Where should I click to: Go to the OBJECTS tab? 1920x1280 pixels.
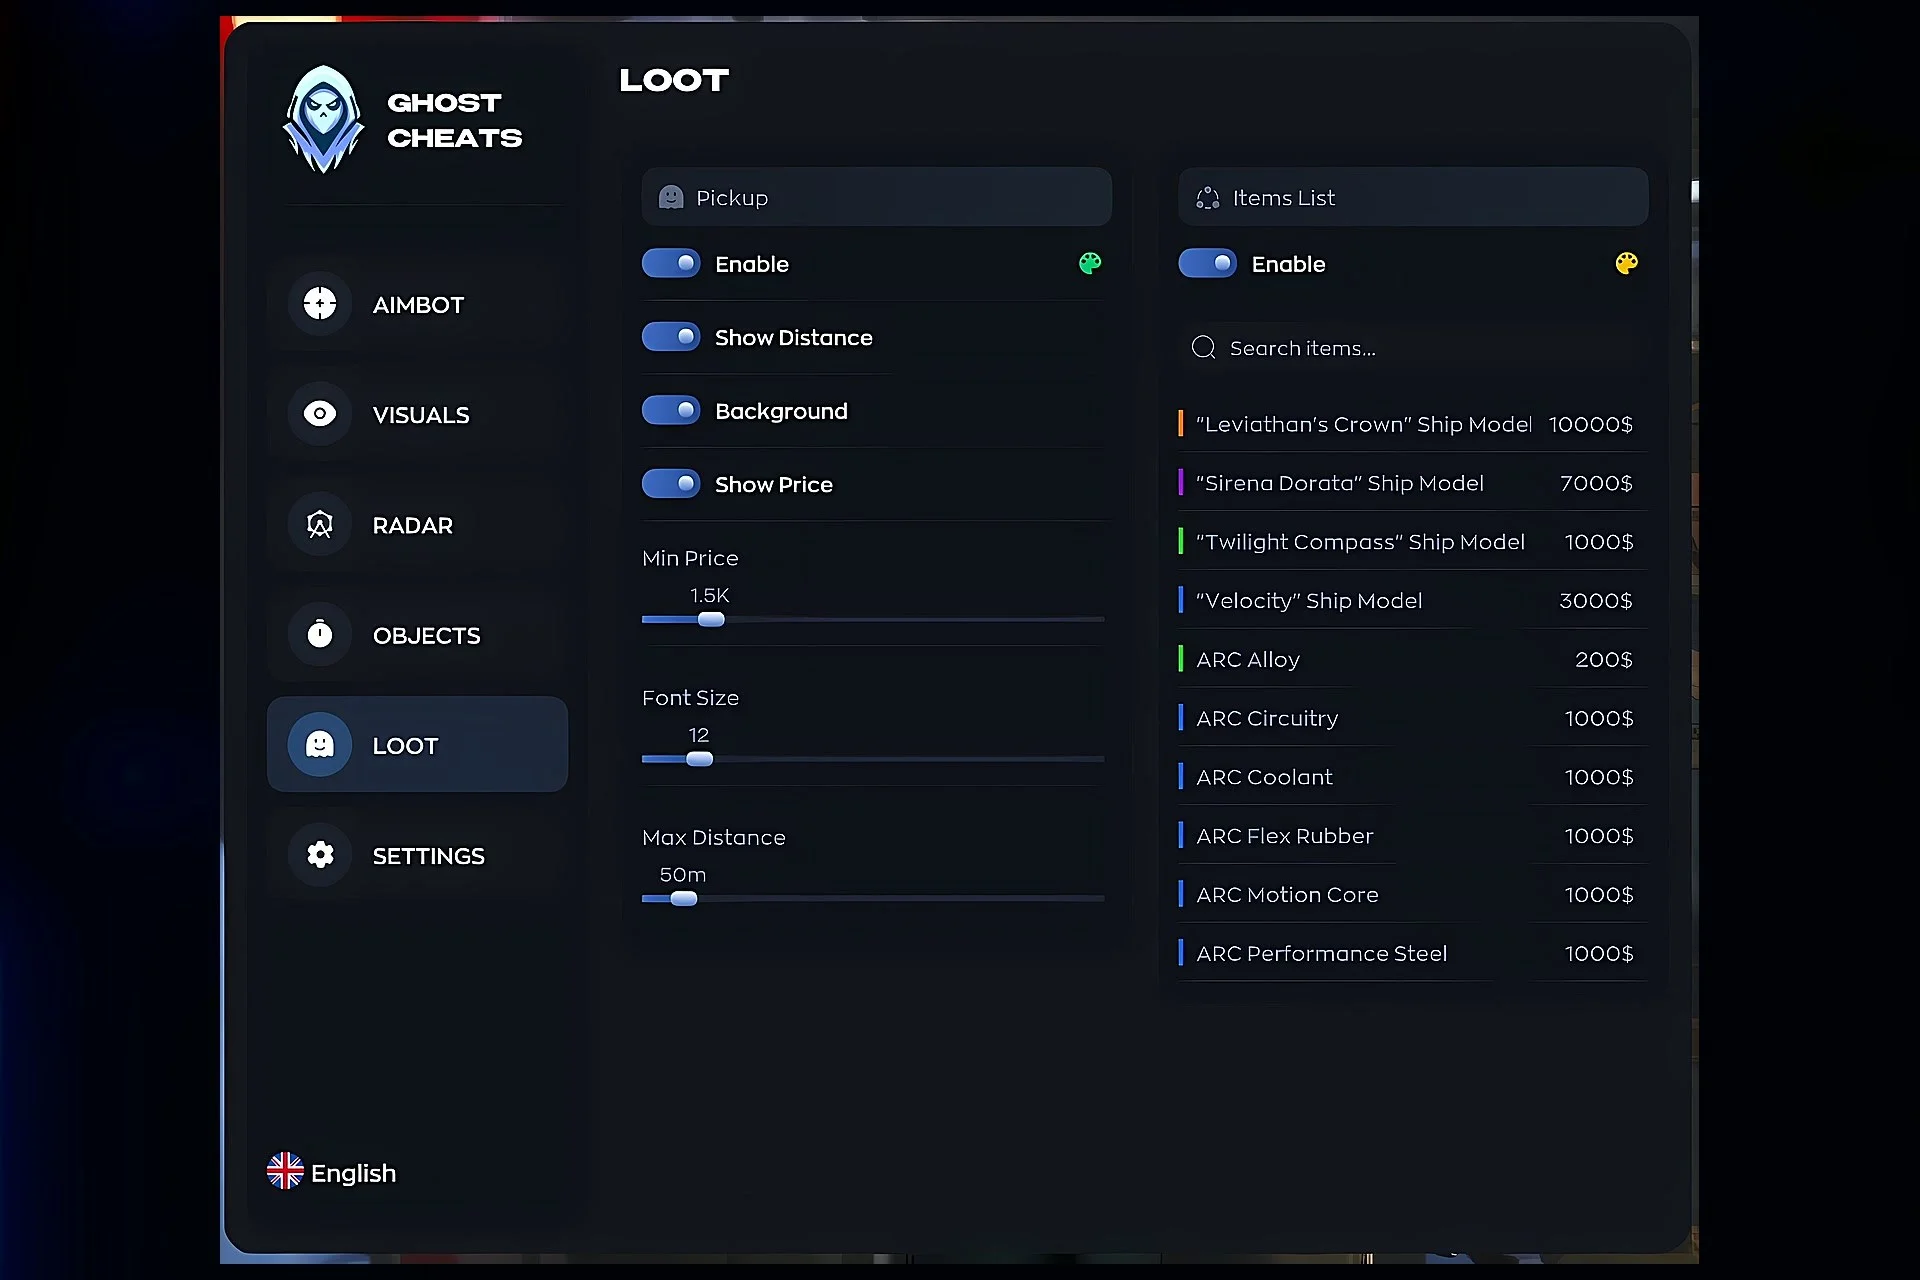417,635
